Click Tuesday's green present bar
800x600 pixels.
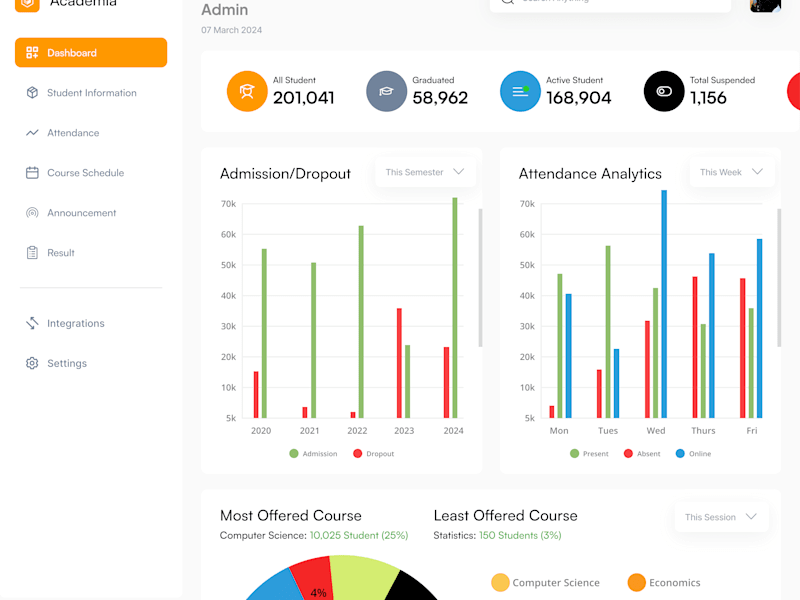point(608,332)
